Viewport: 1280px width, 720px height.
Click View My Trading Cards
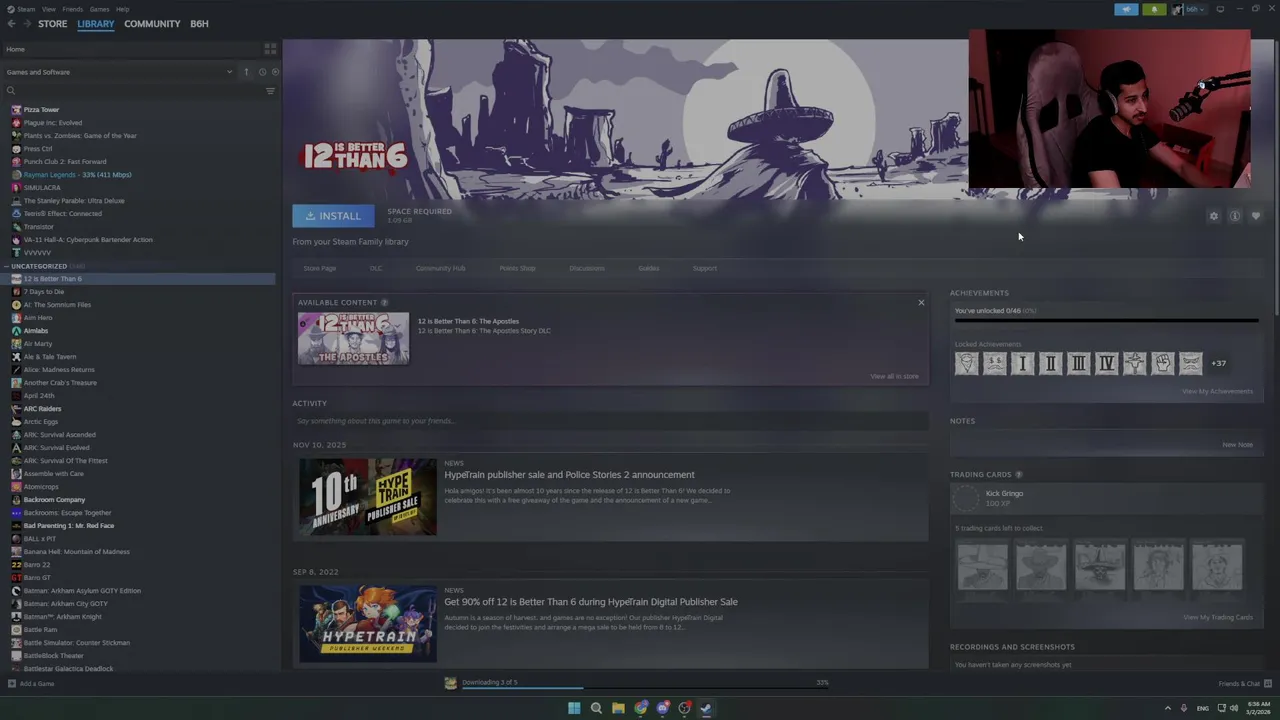(x=1218, y=617)
